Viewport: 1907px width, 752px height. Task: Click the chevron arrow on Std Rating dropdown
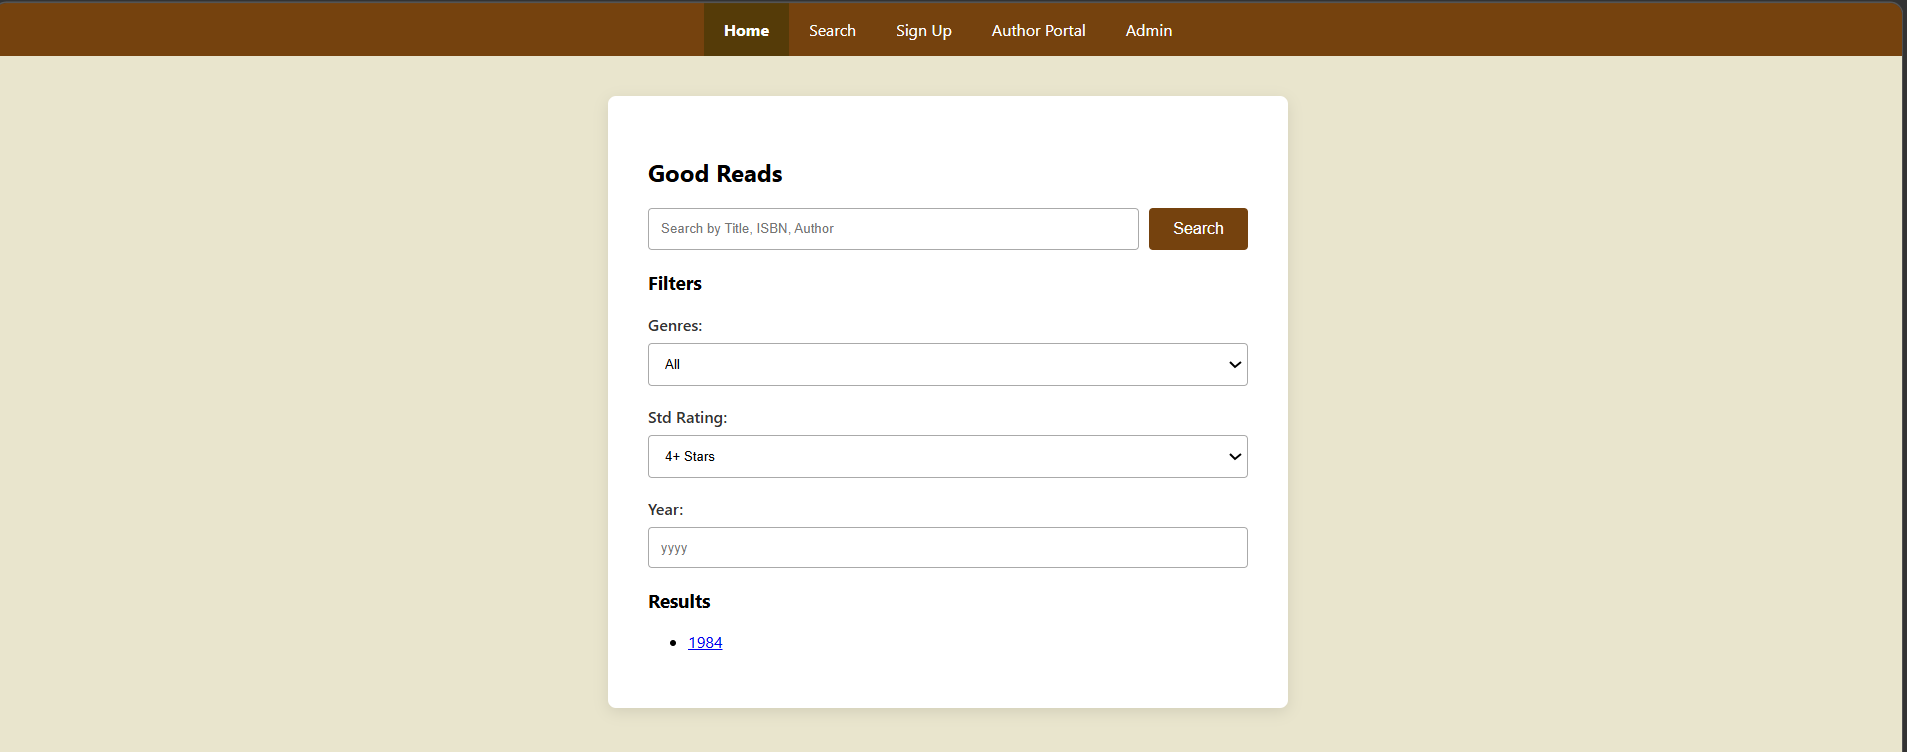point(1235,457)
